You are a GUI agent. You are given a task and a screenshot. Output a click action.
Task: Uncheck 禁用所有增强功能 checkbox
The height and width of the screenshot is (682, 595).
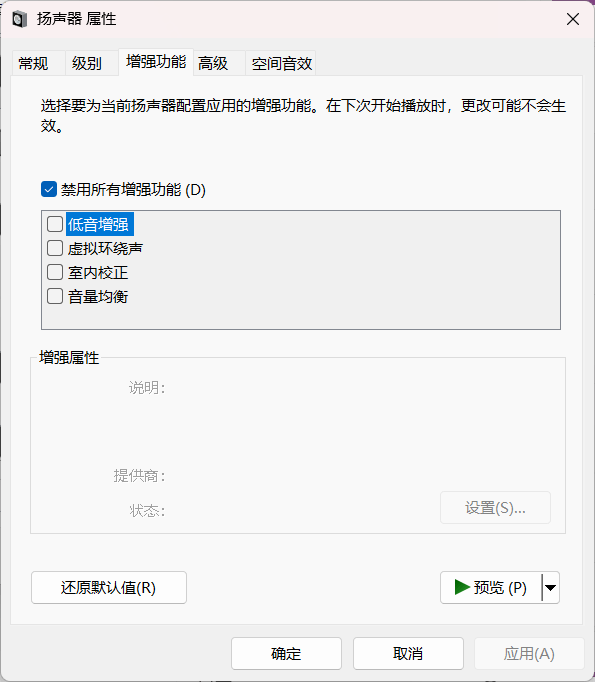(x=49, y=189)
